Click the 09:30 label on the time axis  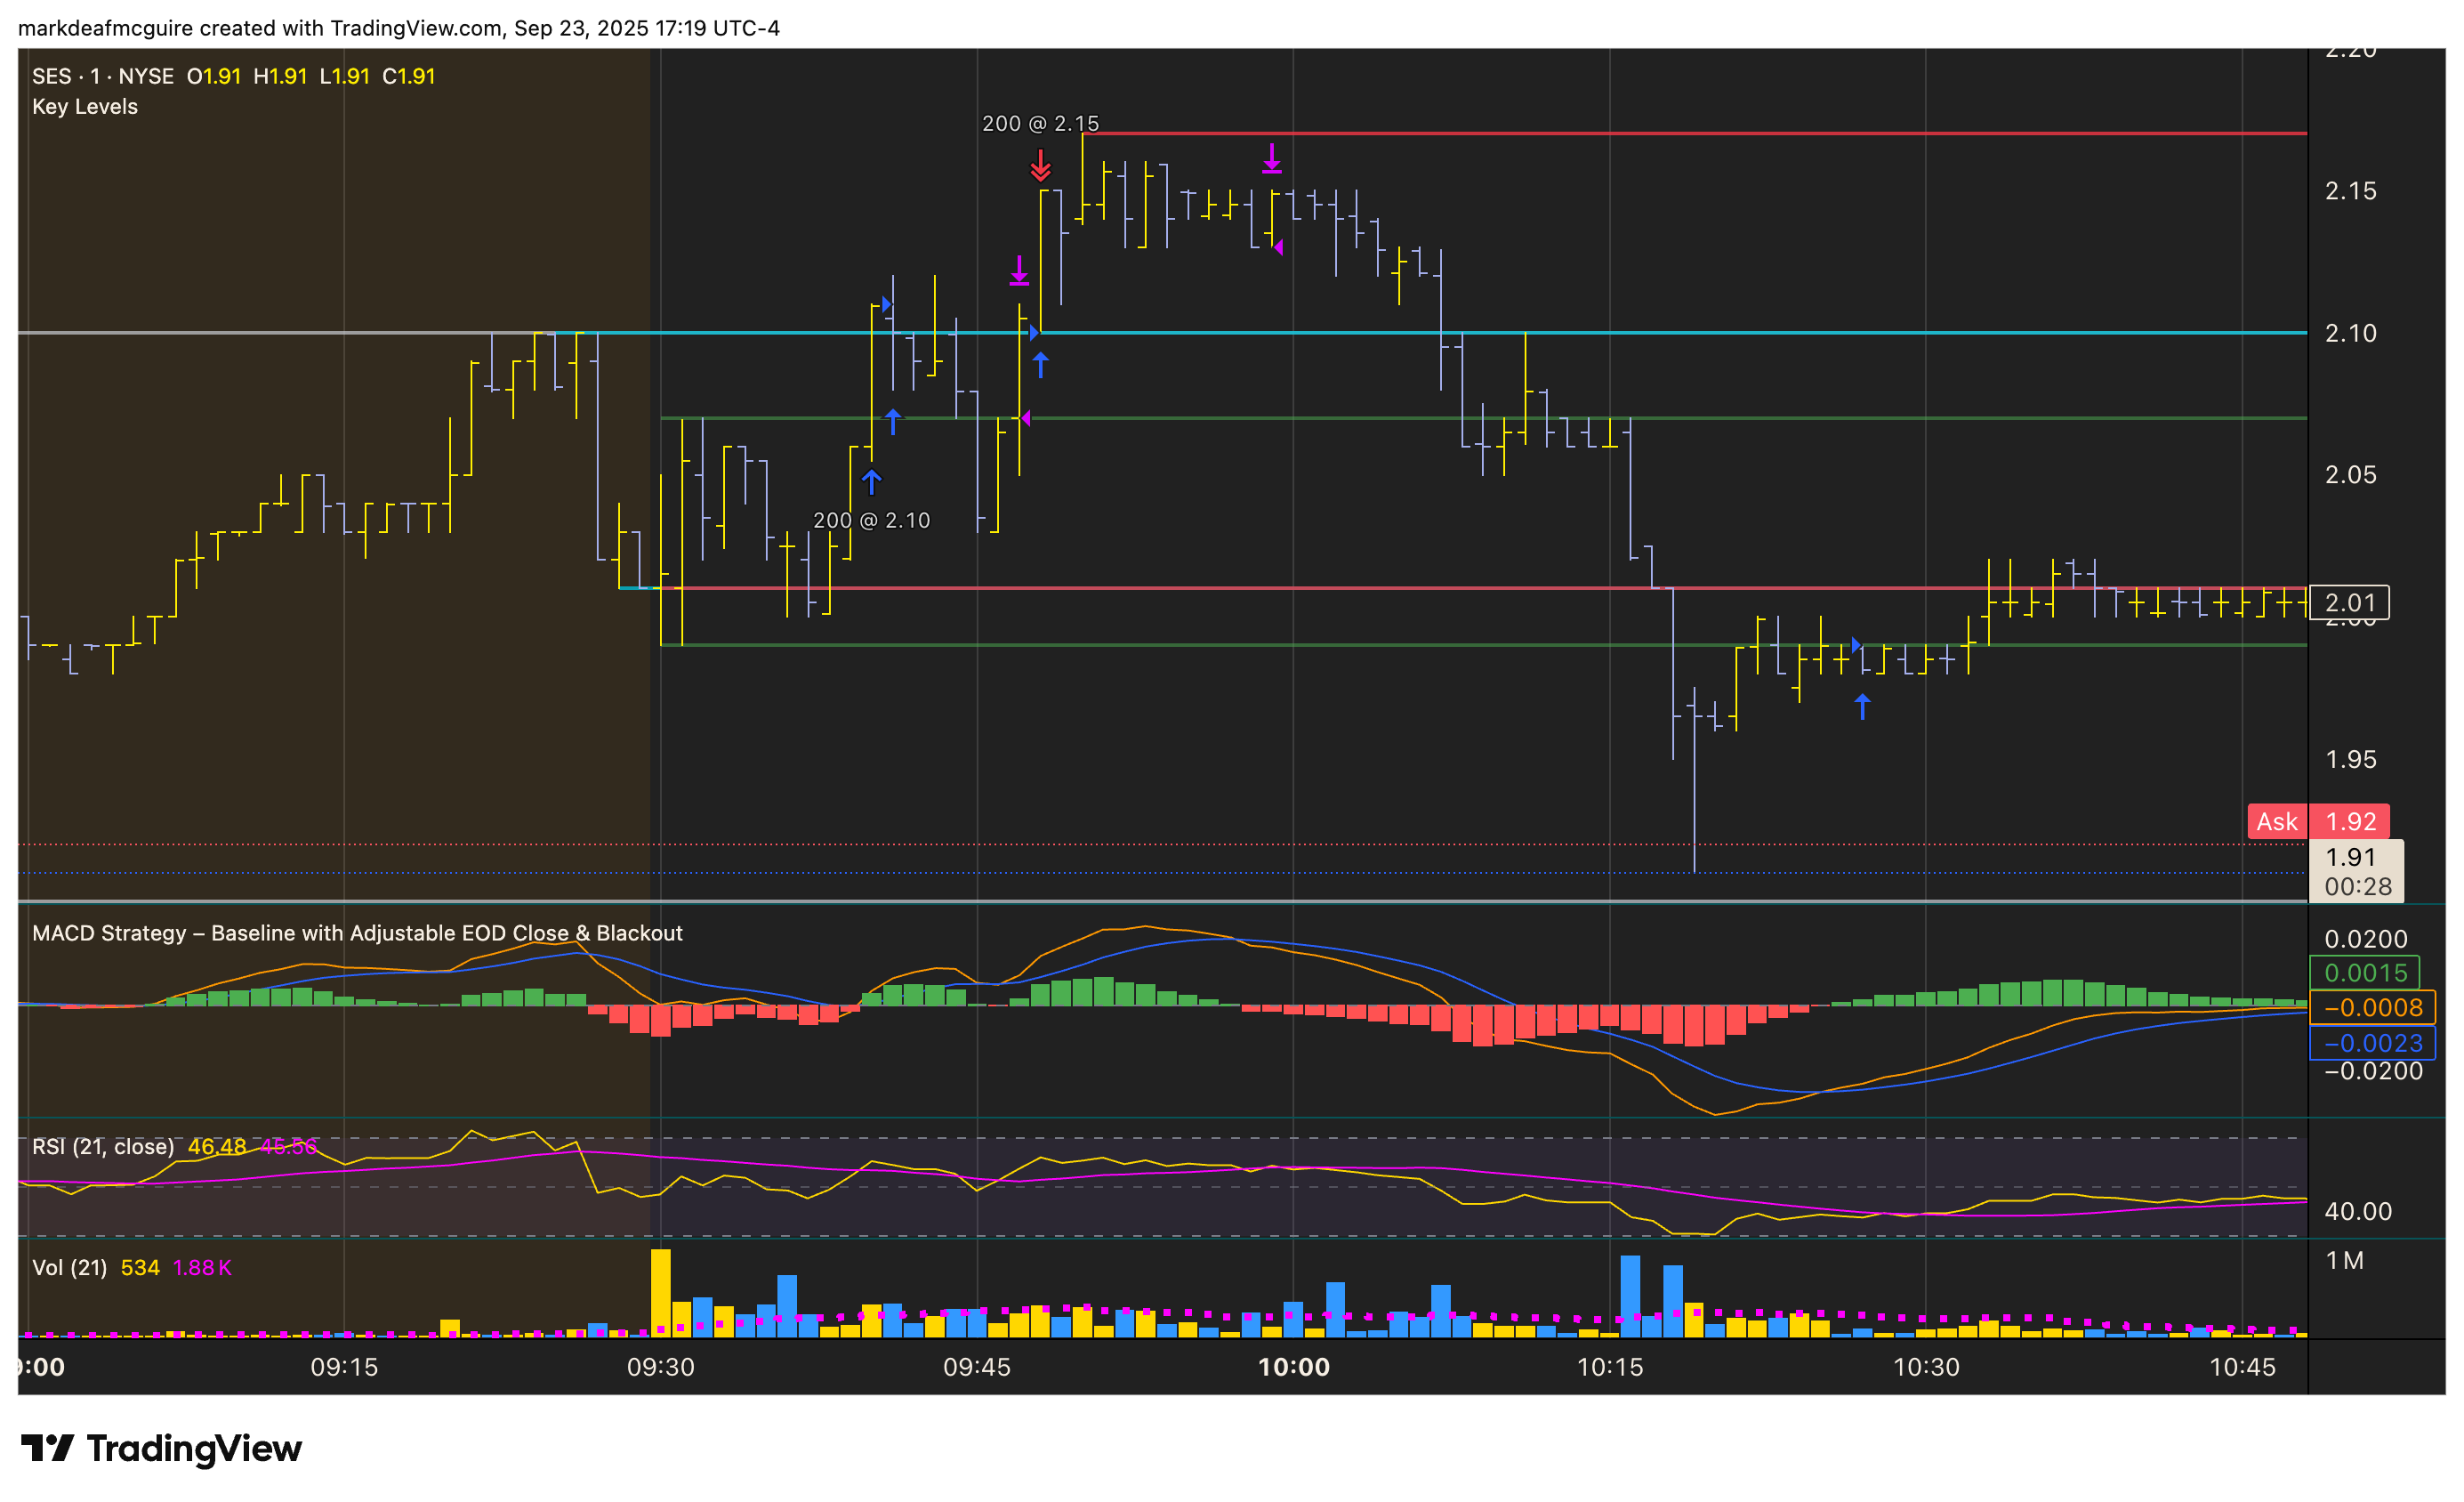pyautogui.click(x=660, y=1367)
